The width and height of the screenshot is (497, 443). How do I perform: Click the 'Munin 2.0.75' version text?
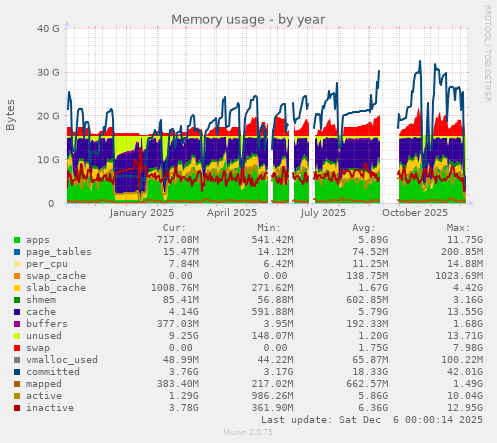pyautogui.click(x=248, y=433)
